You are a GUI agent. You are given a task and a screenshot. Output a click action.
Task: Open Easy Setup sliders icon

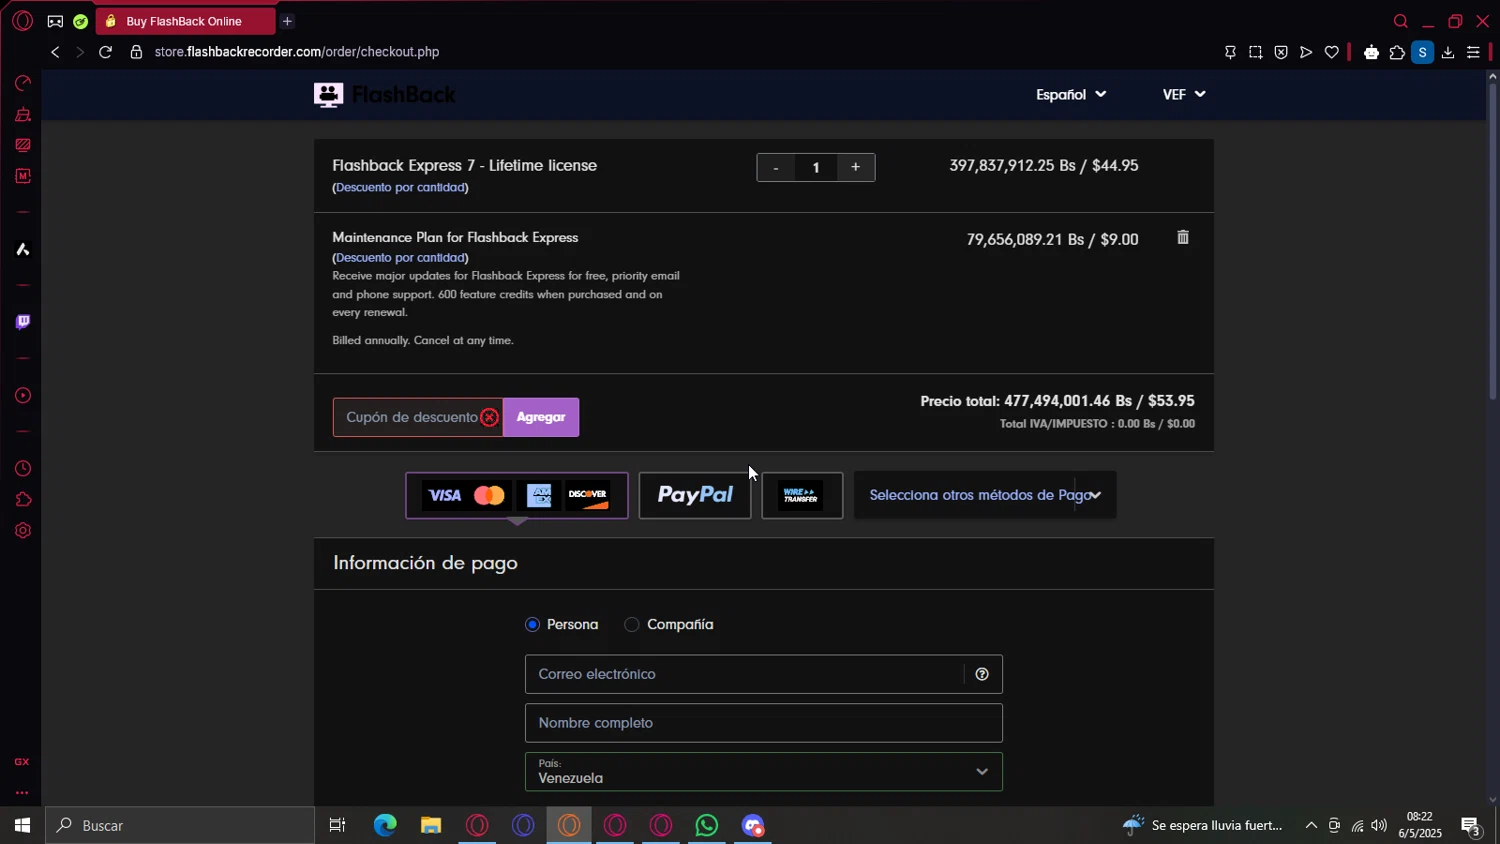[x=1473, y=52]
